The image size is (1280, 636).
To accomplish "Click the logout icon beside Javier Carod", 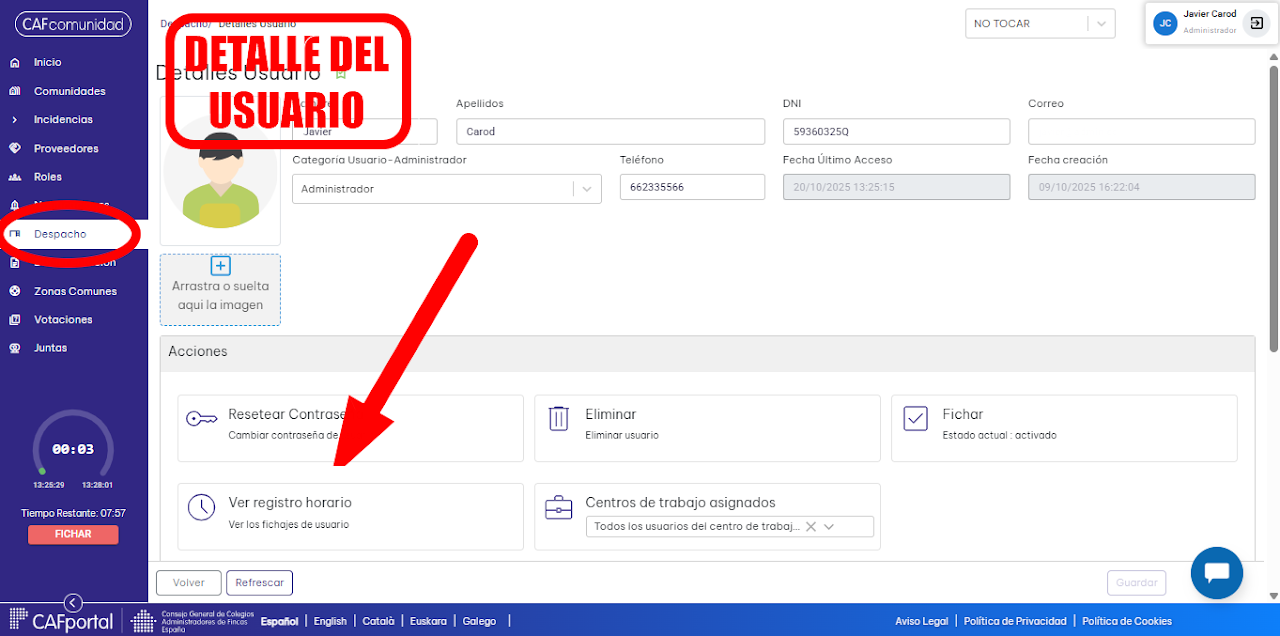I will click(x=1257, y=23).
